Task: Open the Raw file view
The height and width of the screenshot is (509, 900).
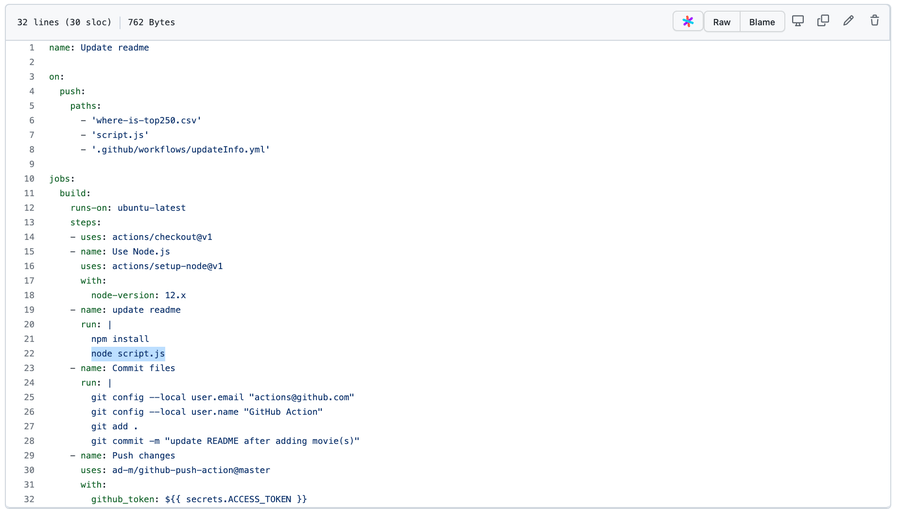Action: 721,22
